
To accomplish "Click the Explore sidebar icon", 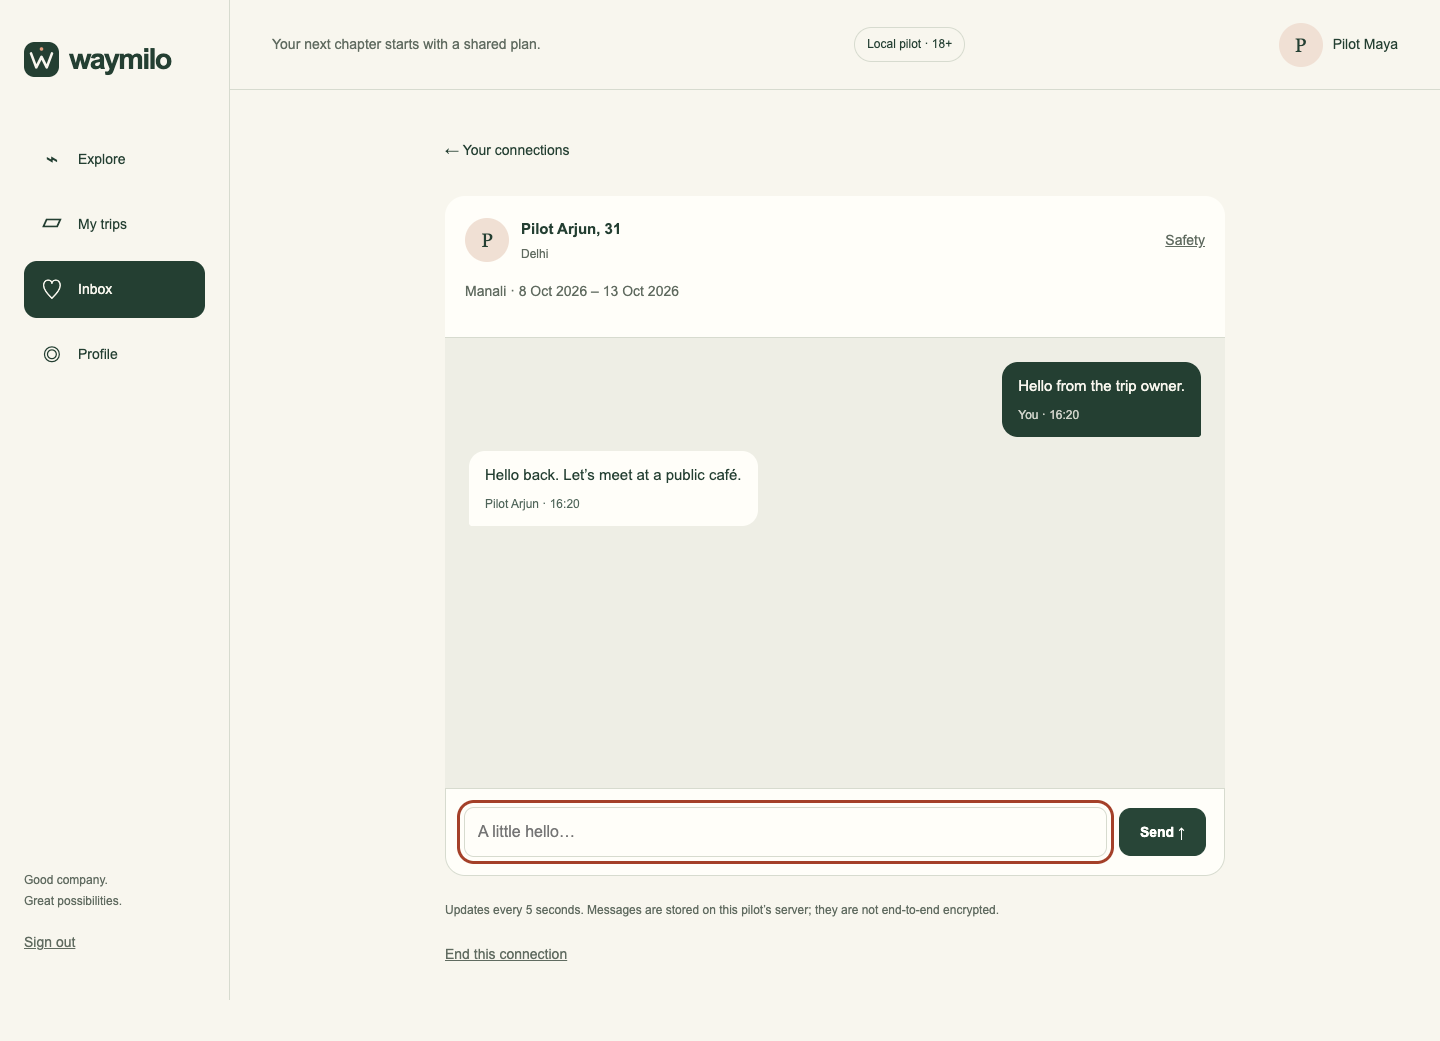I will [52, 159].
